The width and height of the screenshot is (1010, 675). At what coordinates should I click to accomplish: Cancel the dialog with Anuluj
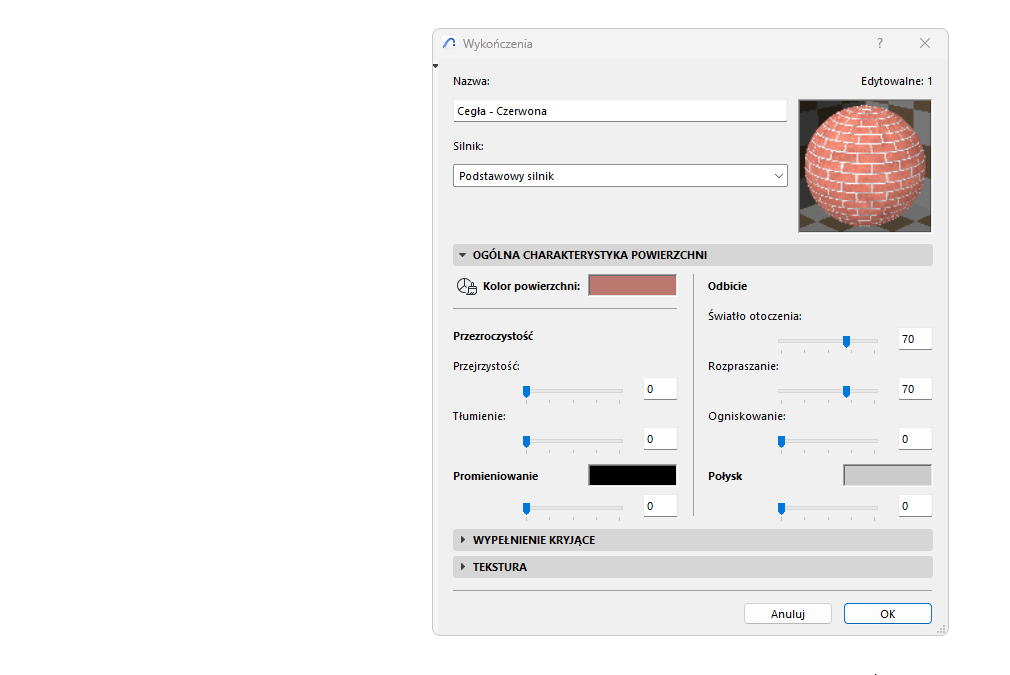(x=787, y=613)
